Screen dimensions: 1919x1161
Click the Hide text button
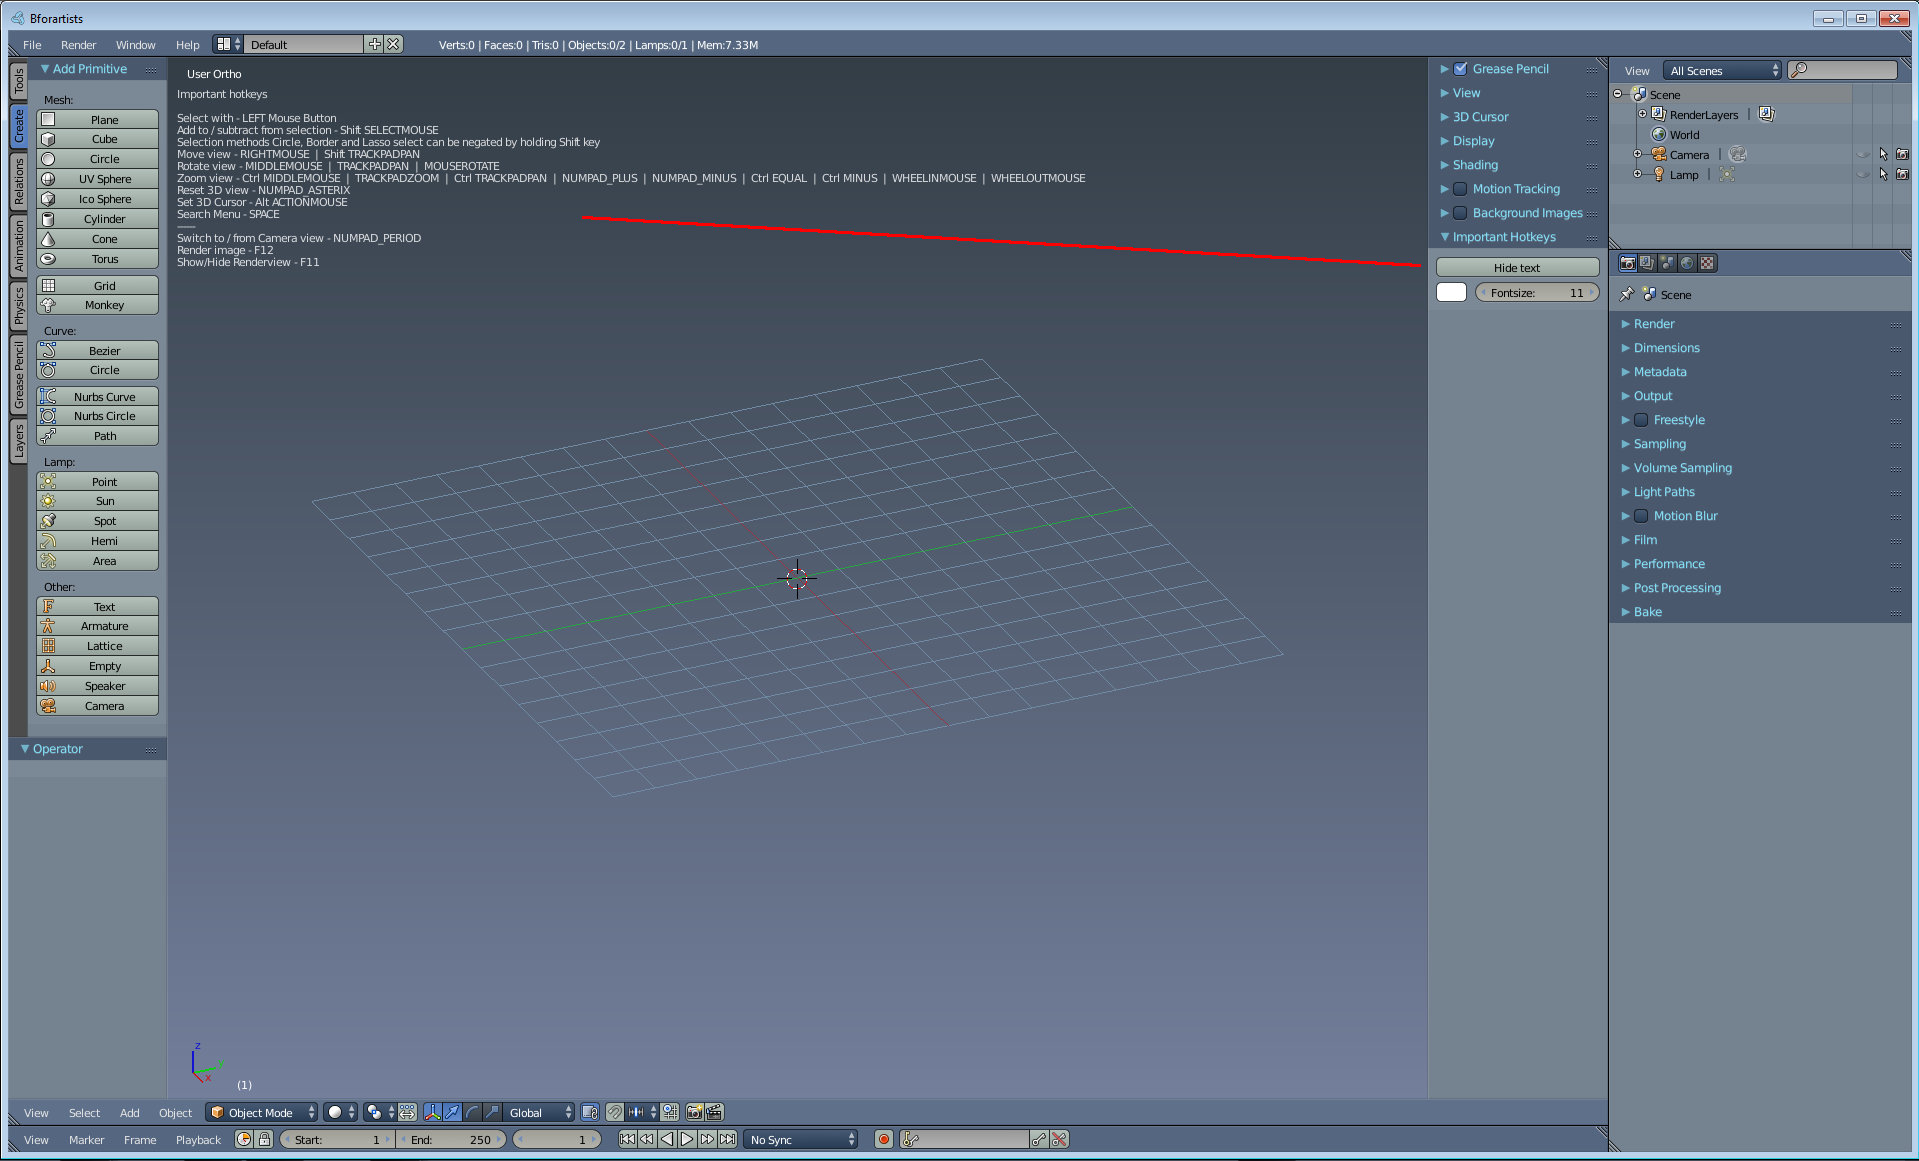coord(1516,268)
